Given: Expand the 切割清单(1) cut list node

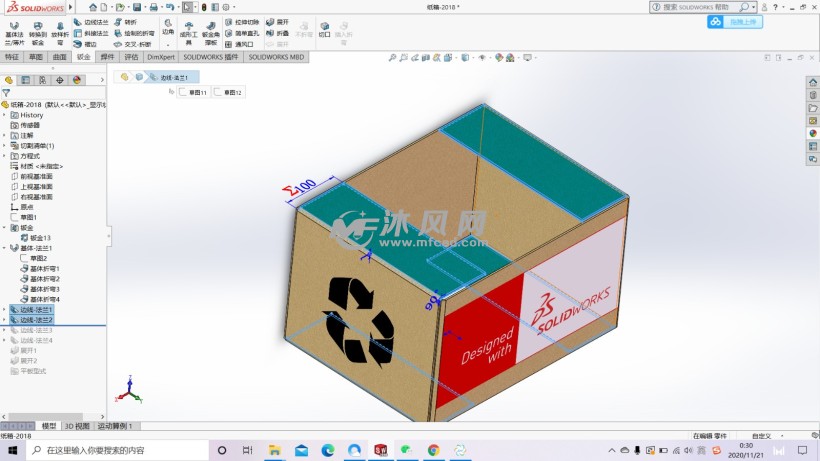Looking at the screenshot, I should 5,146.
